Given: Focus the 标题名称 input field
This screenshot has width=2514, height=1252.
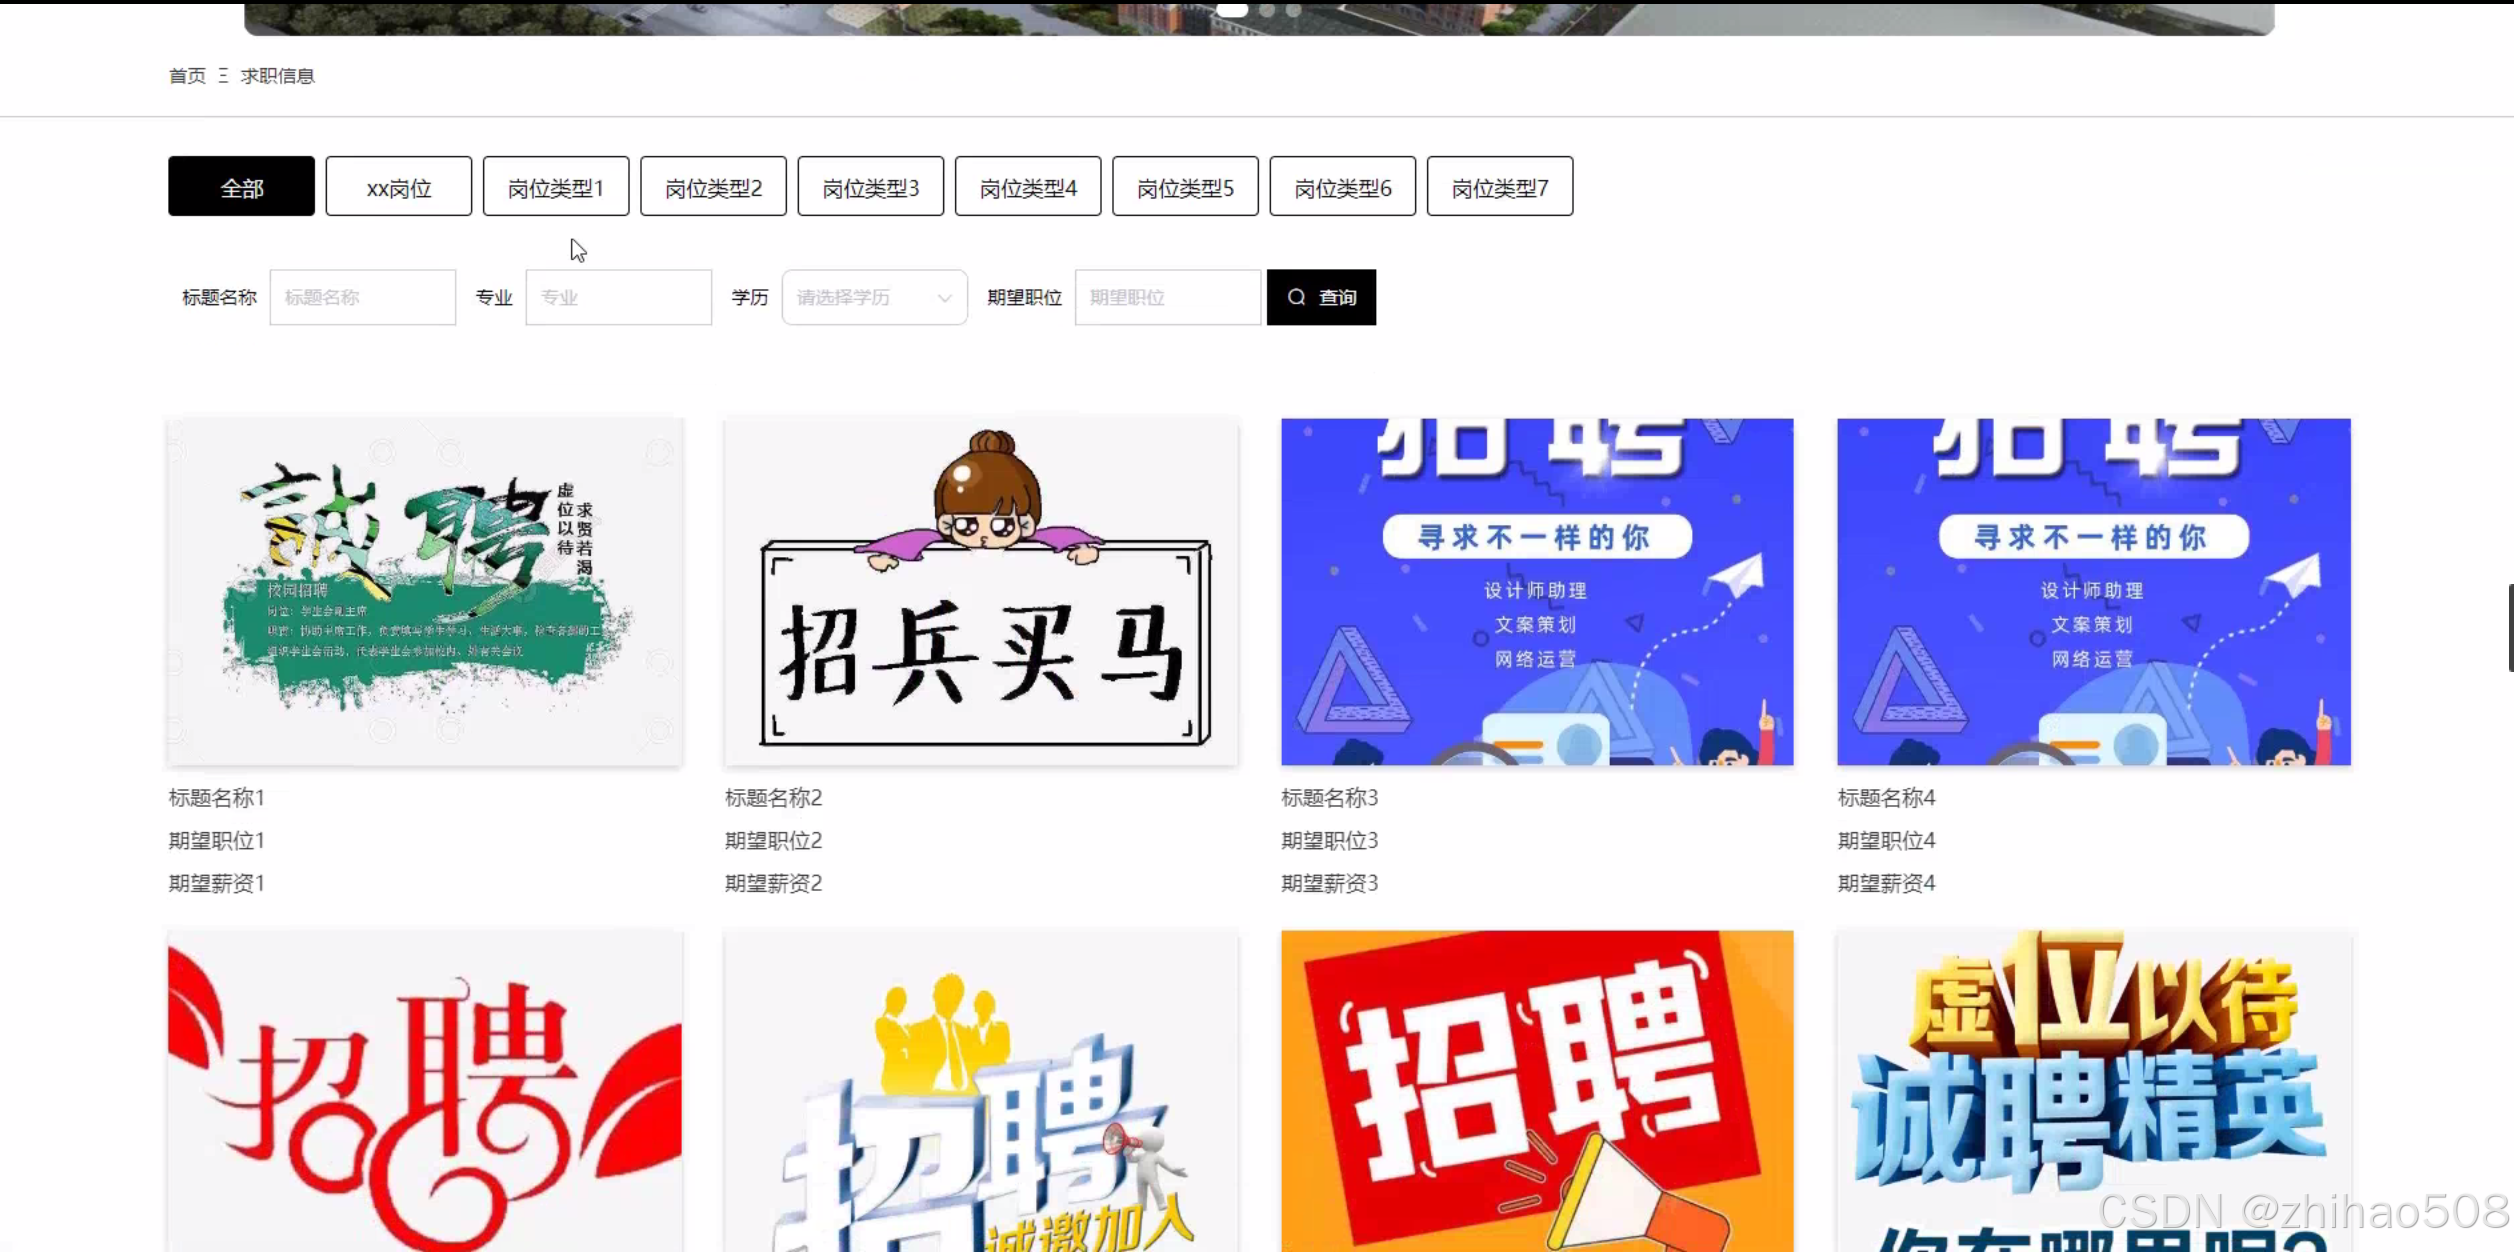Looking at the screenshot, I should (362, 298).
